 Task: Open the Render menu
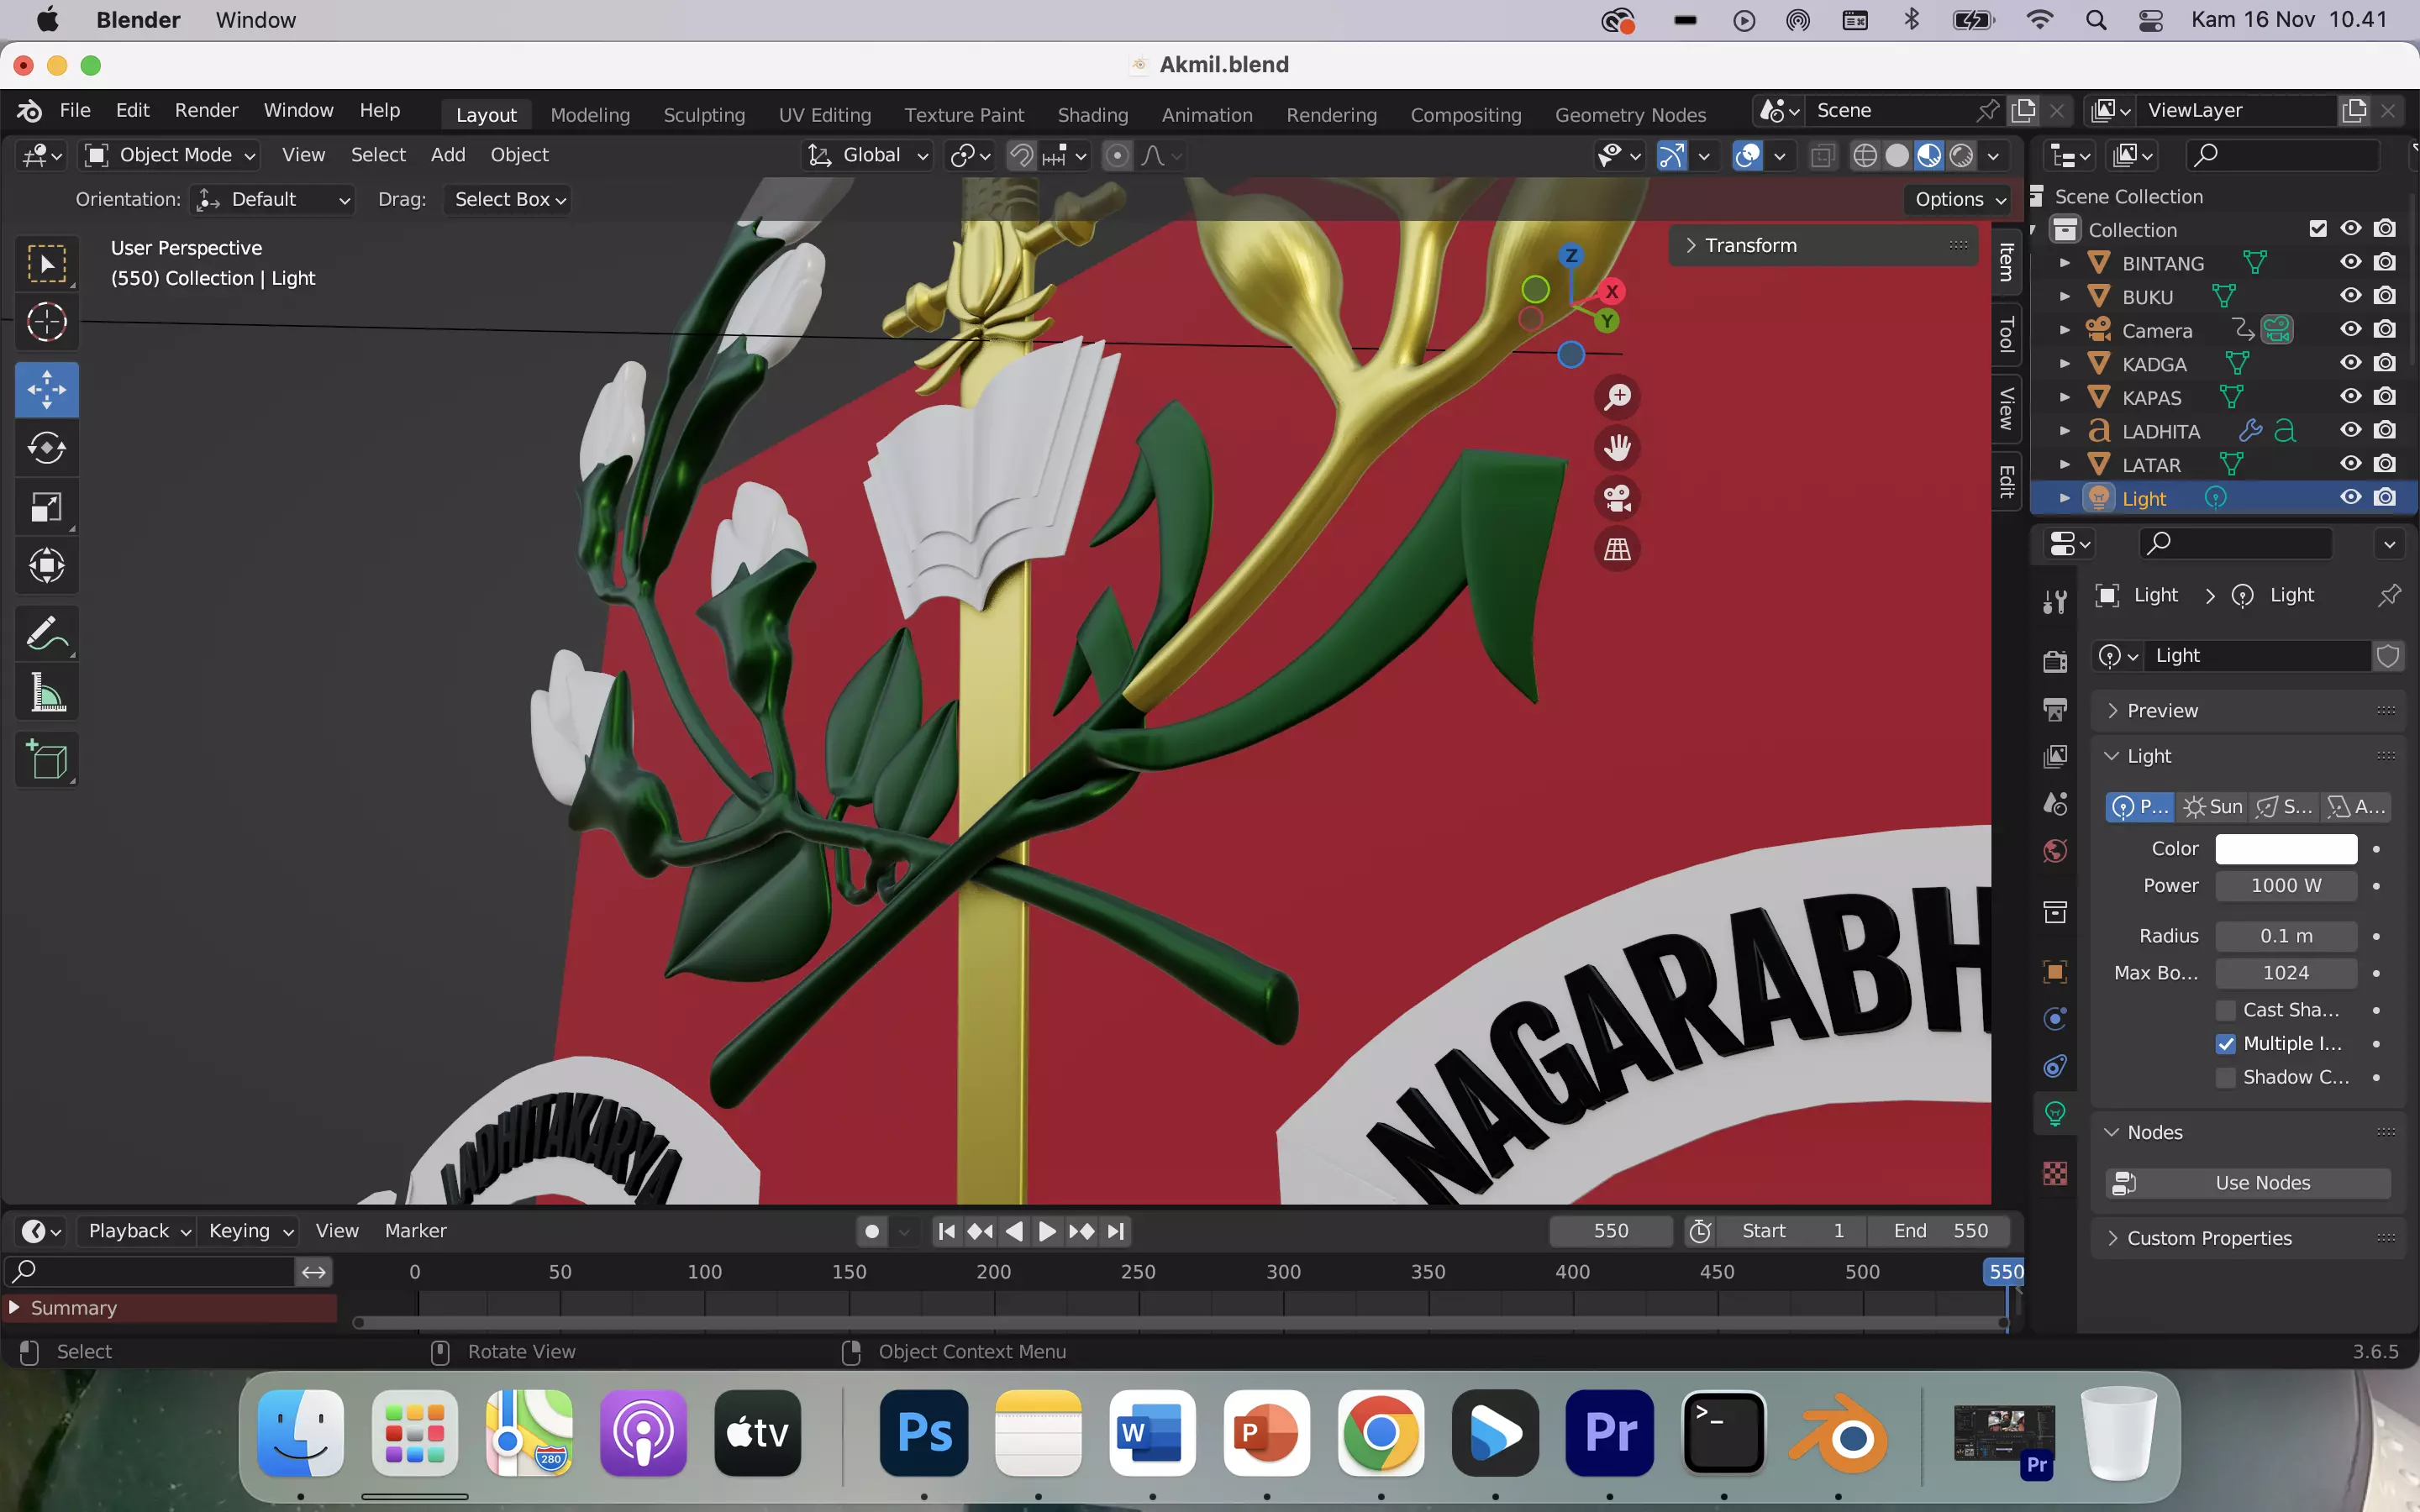pyautogui.click(x=206, y=110)
